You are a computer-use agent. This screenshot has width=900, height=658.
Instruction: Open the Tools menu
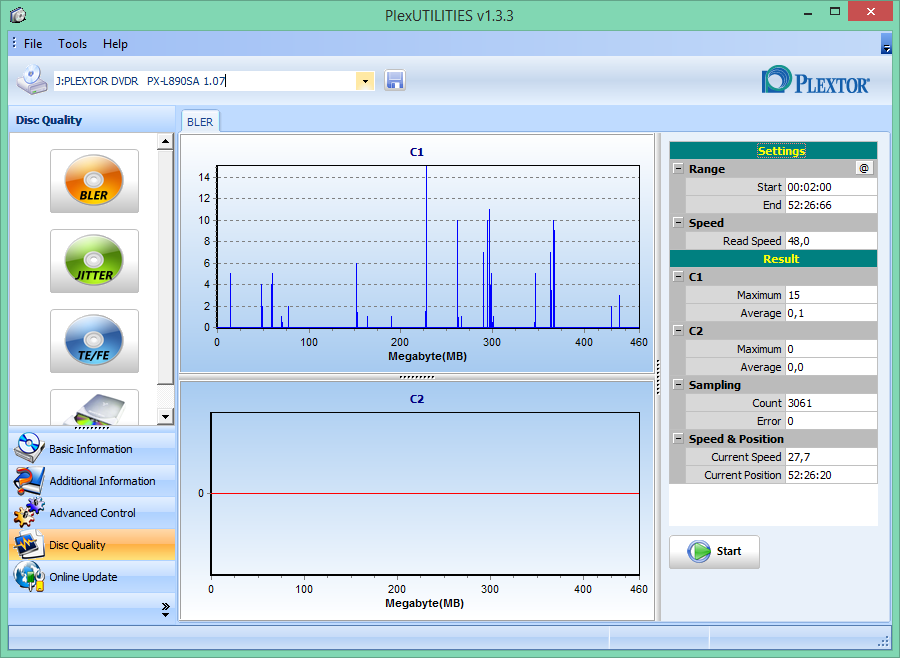pos(72,44)
